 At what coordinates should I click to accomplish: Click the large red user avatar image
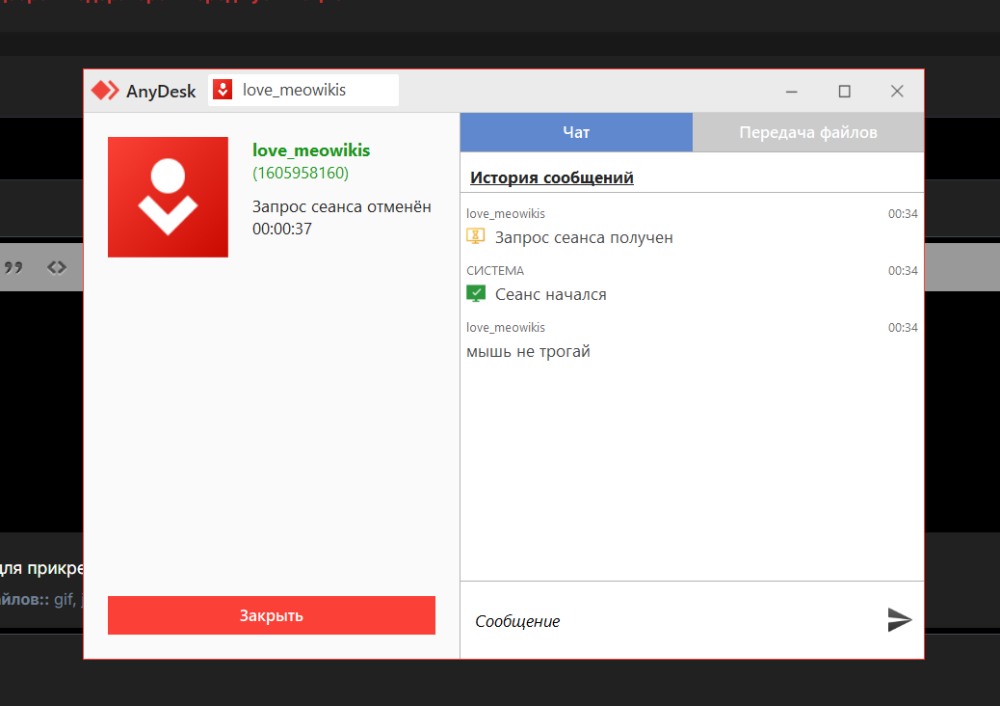(x=168, y=197)
